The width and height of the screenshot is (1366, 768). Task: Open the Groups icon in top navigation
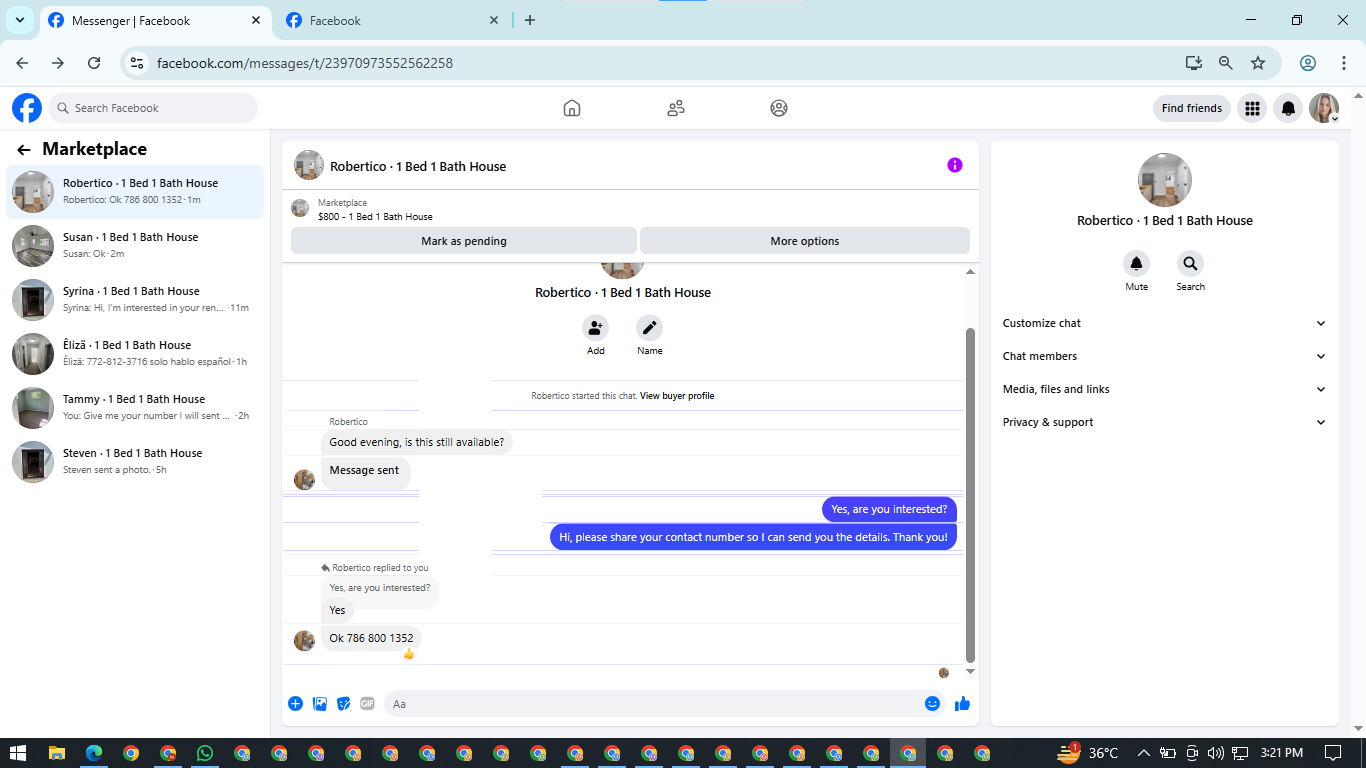pos(779,108)
